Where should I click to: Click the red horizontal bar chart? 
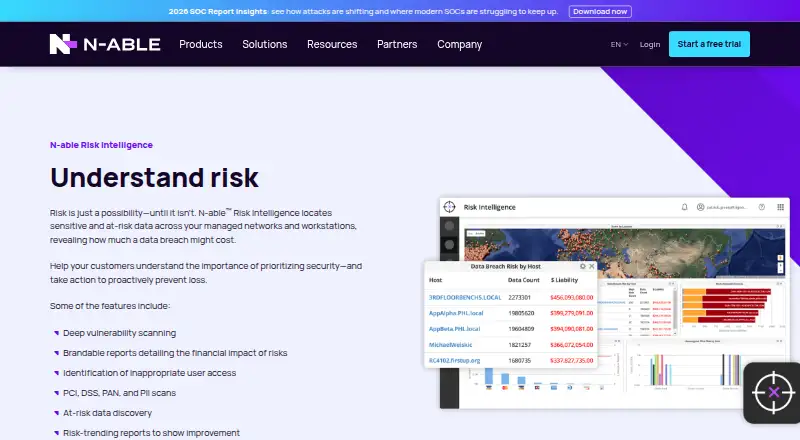click(x=727, y=305)
